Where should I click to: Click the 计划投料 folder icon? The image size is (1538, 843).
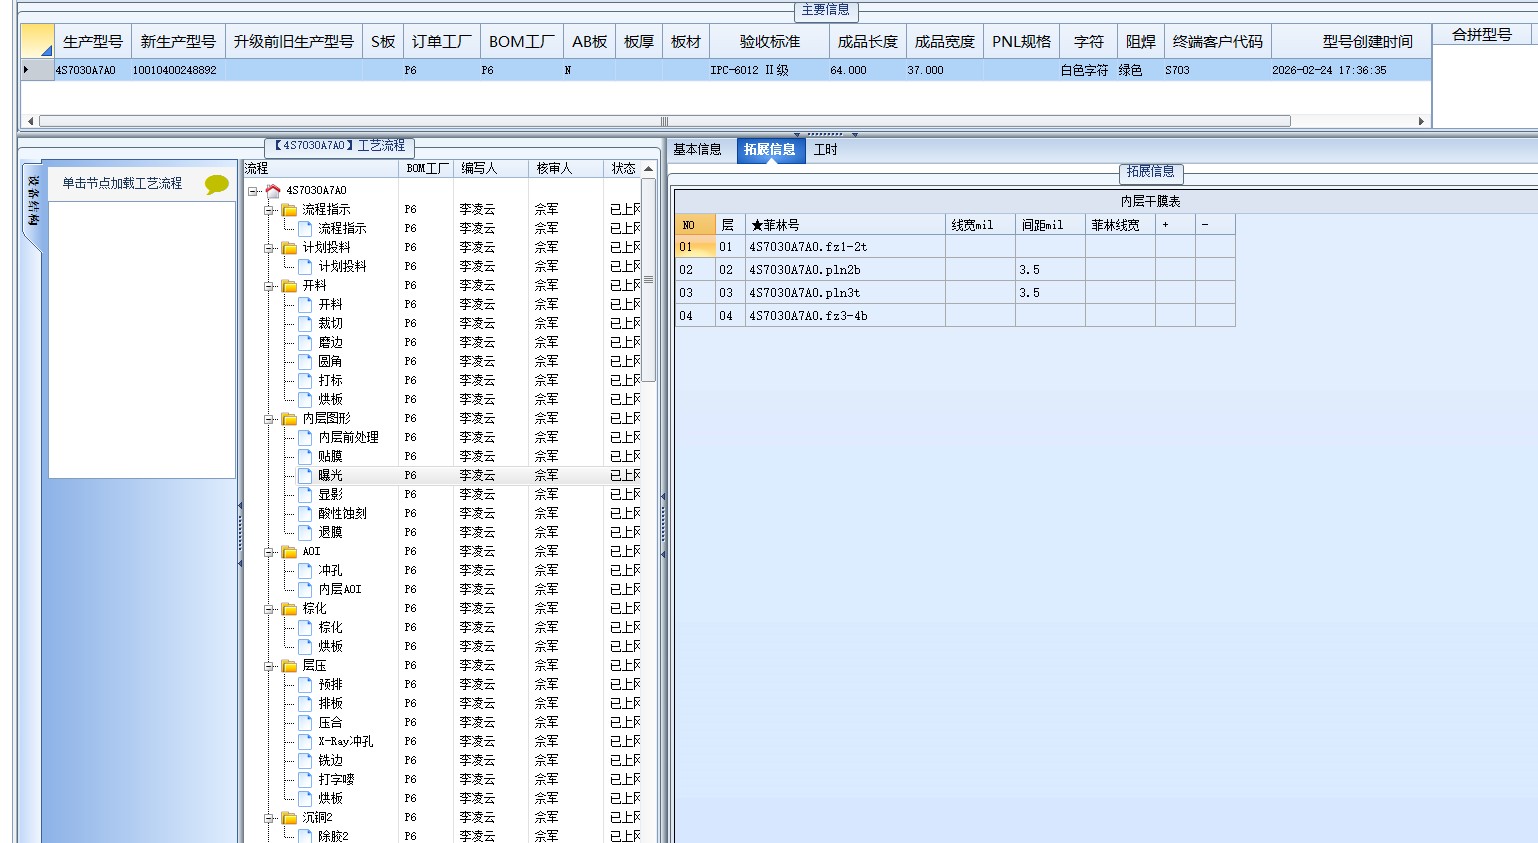tap(289, 248)
